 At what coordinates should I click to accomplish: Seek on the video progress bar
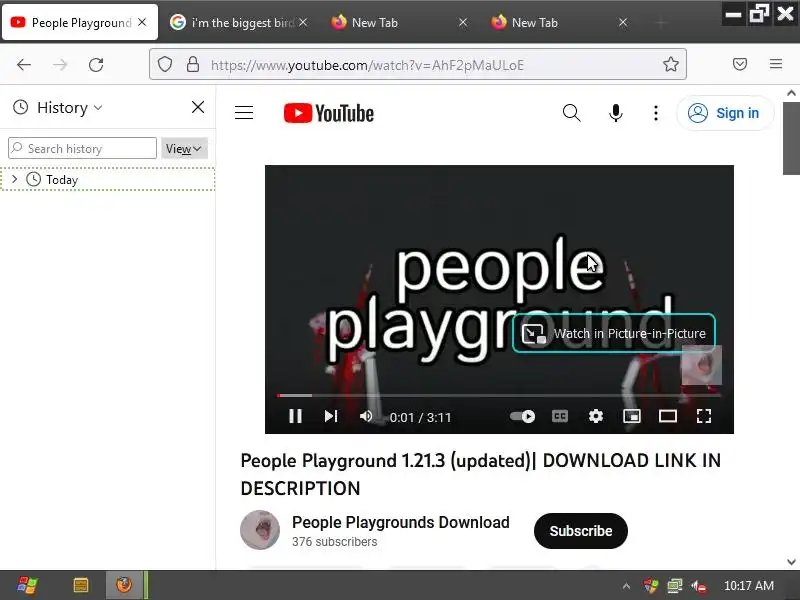(x=499, y=395)
